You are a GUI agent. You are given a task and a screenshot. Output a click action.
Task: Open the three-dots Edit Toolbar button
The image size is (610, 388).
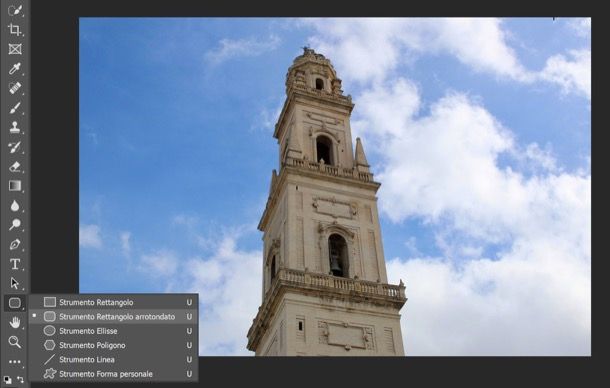tap(15, 362)
